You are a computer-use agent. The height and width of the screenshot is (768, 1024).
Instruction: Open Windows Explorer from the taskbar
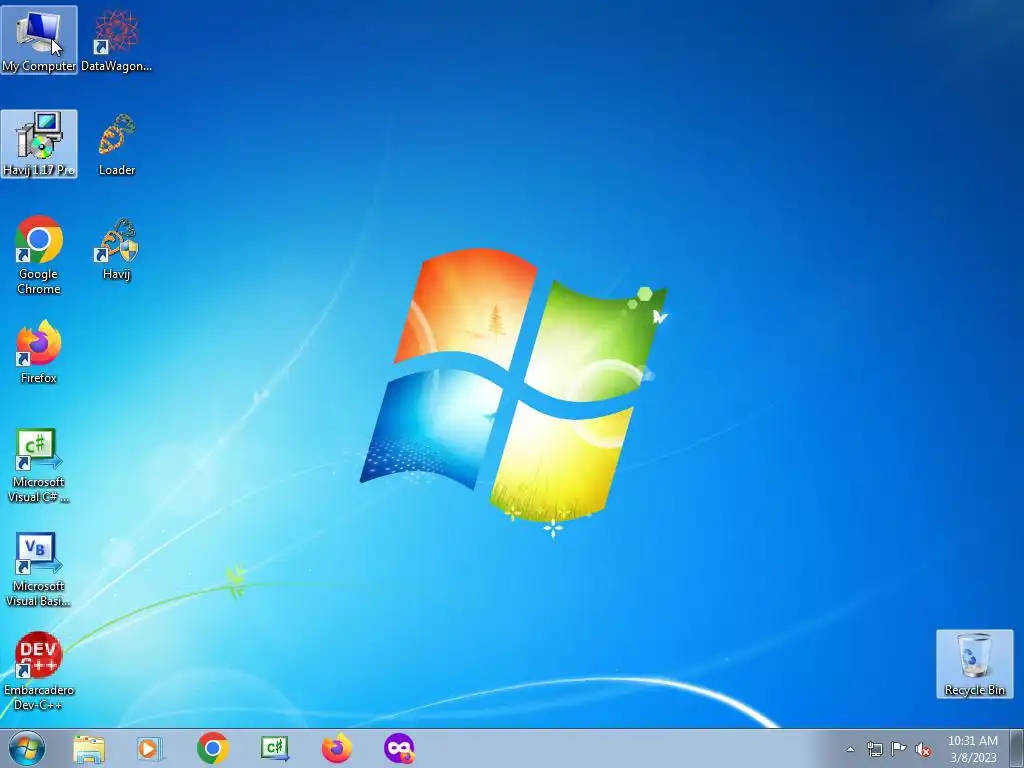click(88, 748)
